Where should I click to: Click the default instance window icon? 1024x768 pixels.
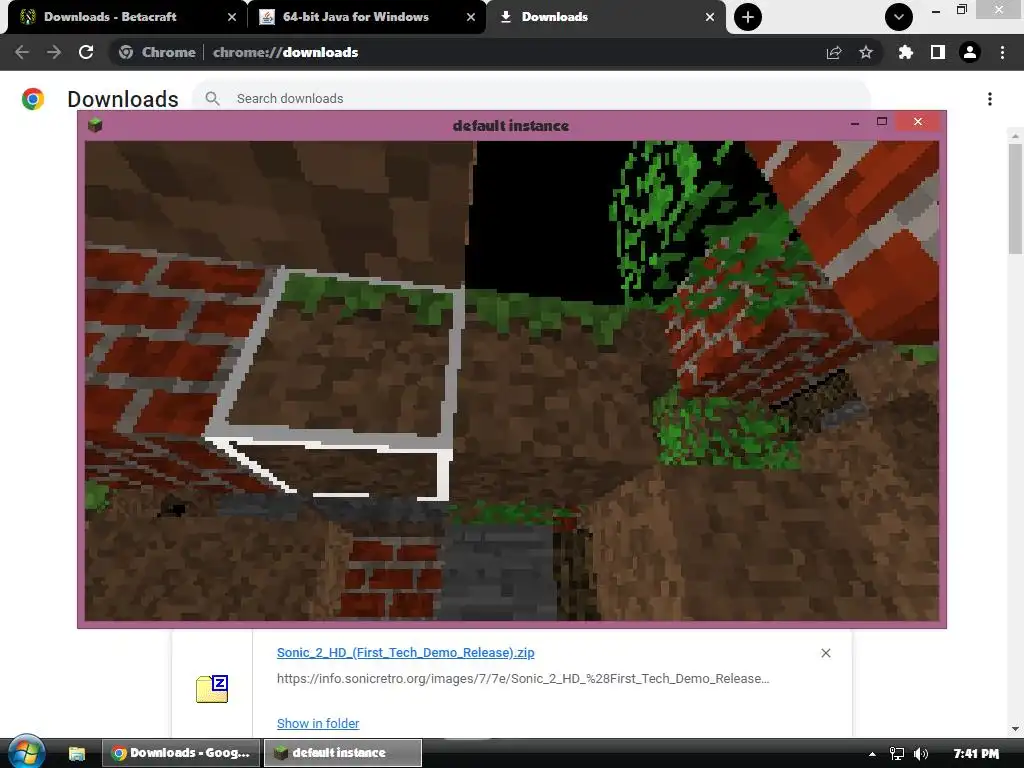point(95,125)
